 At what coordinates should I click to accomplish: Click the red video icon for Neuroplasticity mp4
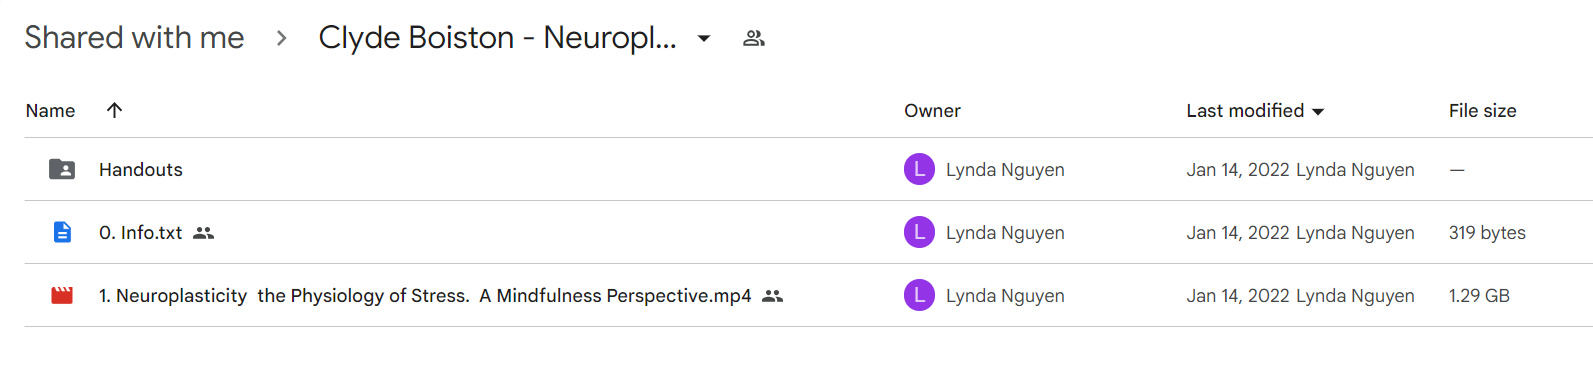tap(62, 295)
